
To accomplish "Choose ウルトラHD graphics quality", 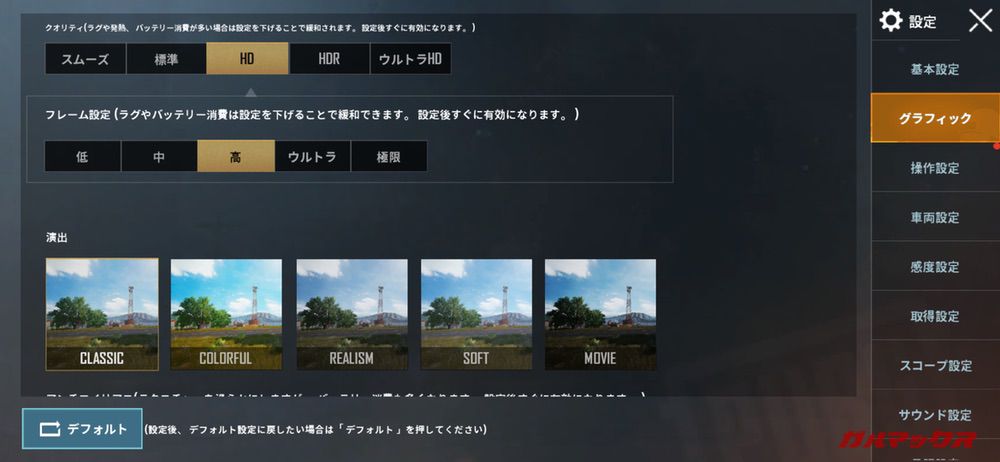I will point(411,59).
